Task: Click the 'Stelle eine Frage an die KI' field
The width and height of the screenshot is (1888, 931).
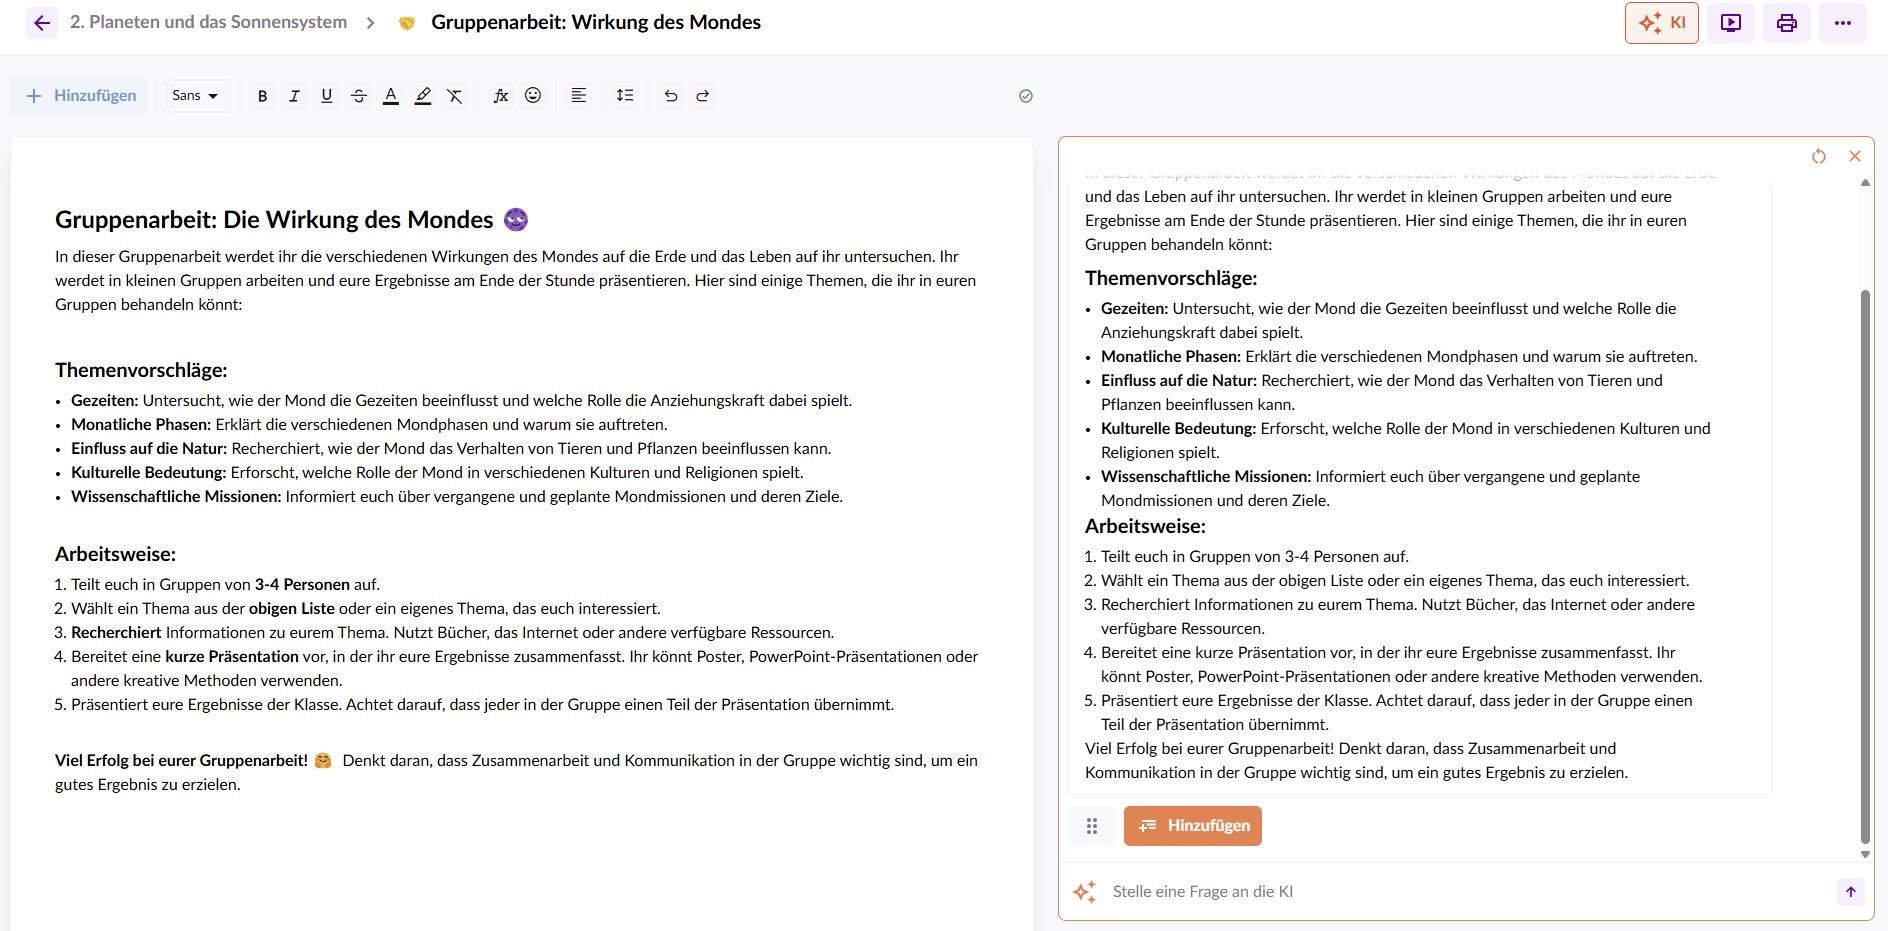Action: pos(1460,892)
